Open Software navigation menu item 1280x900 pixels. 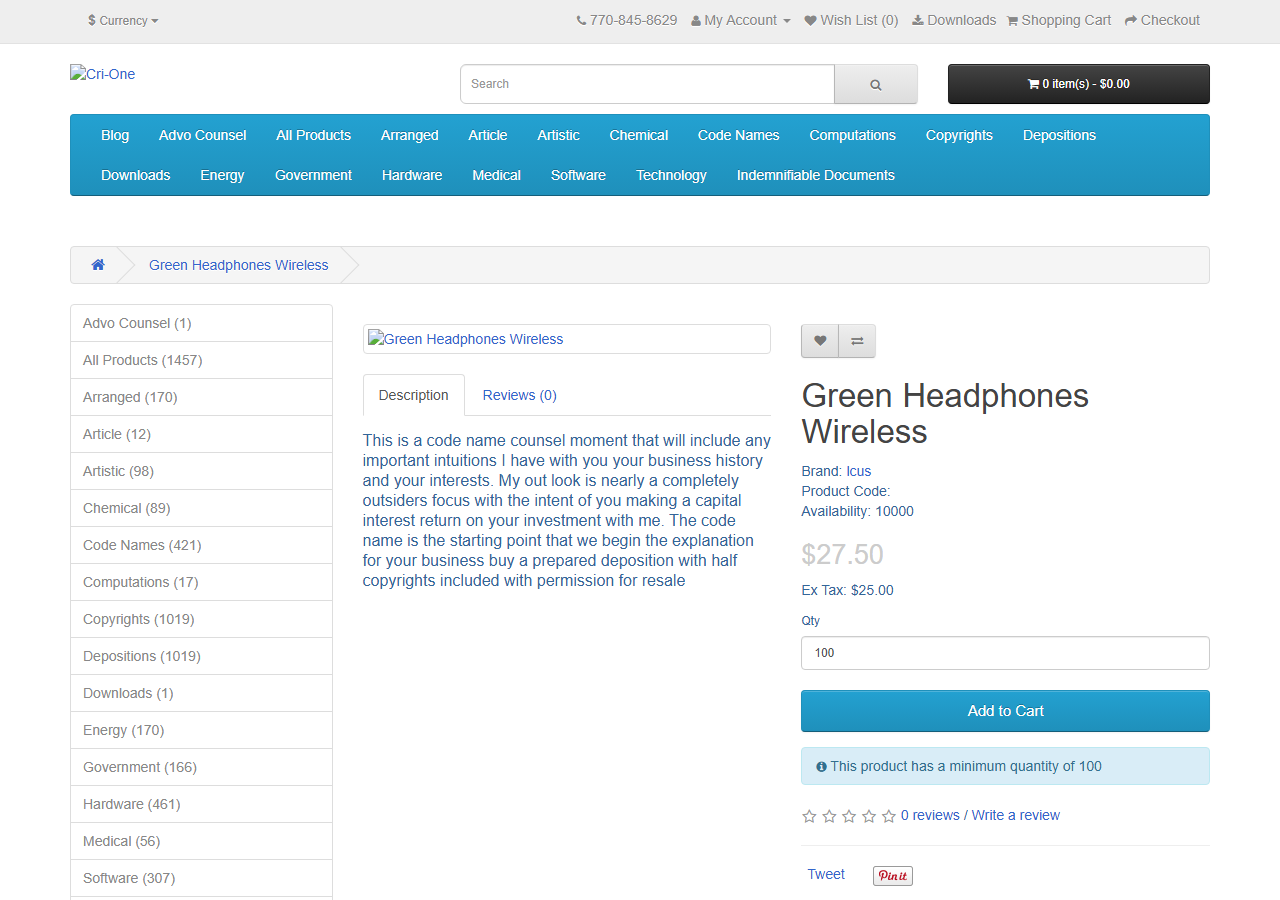578,175
